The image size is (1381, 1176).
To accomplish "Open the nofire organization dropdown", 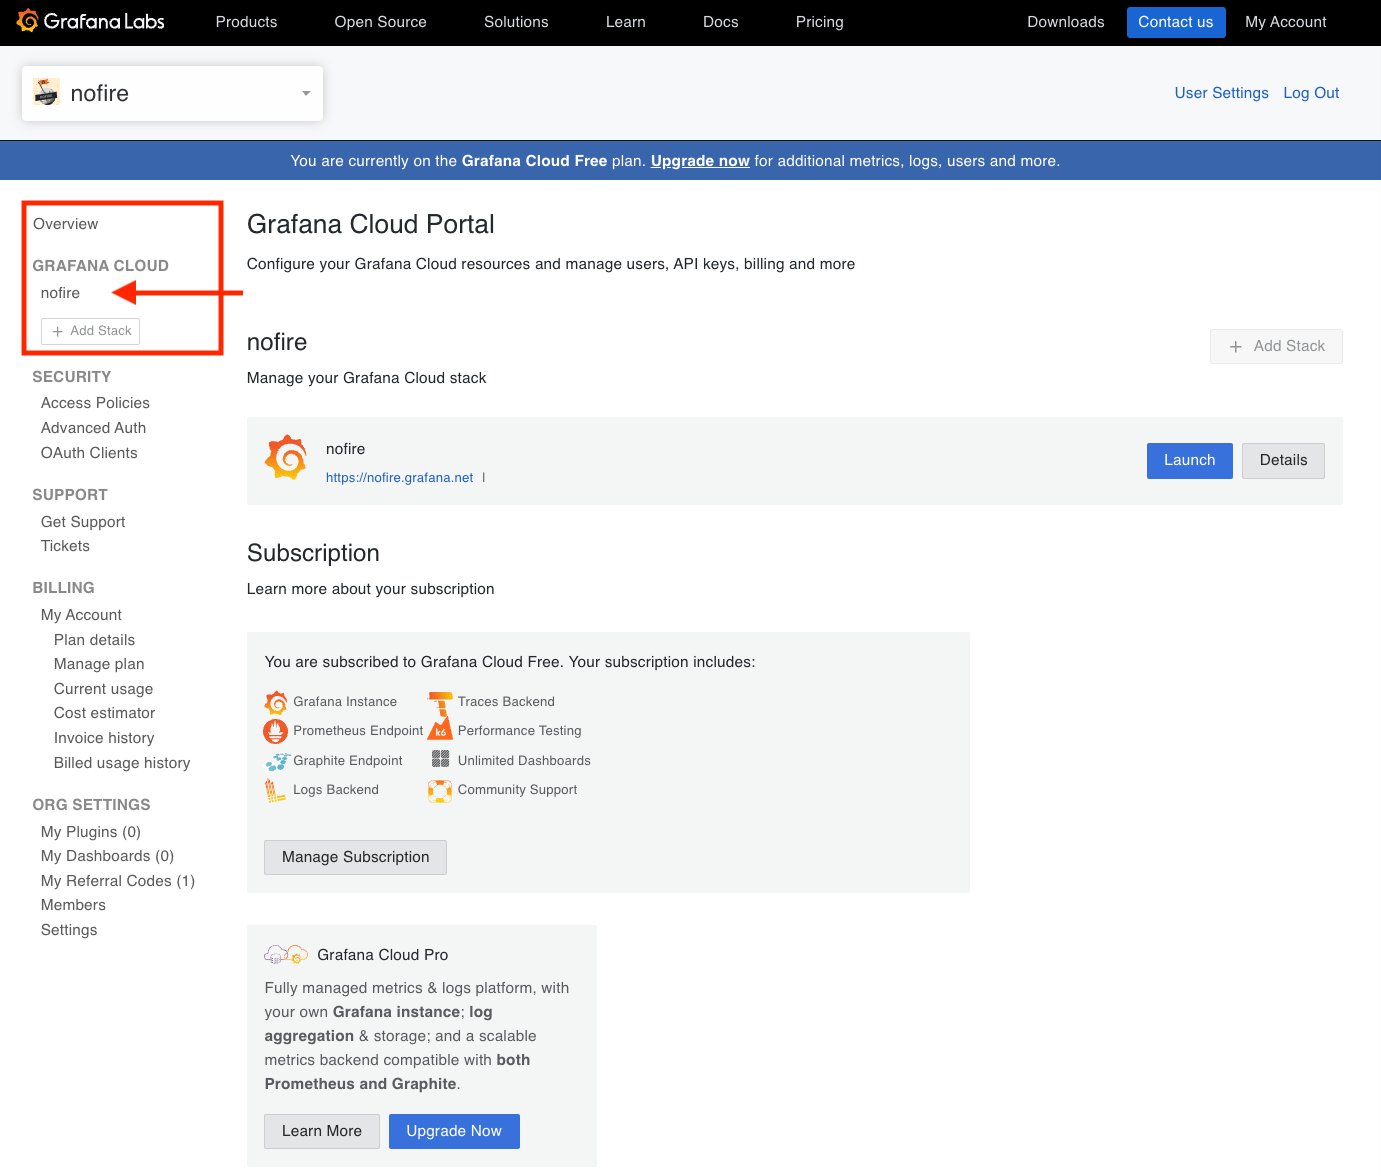I will coord(172,93).
